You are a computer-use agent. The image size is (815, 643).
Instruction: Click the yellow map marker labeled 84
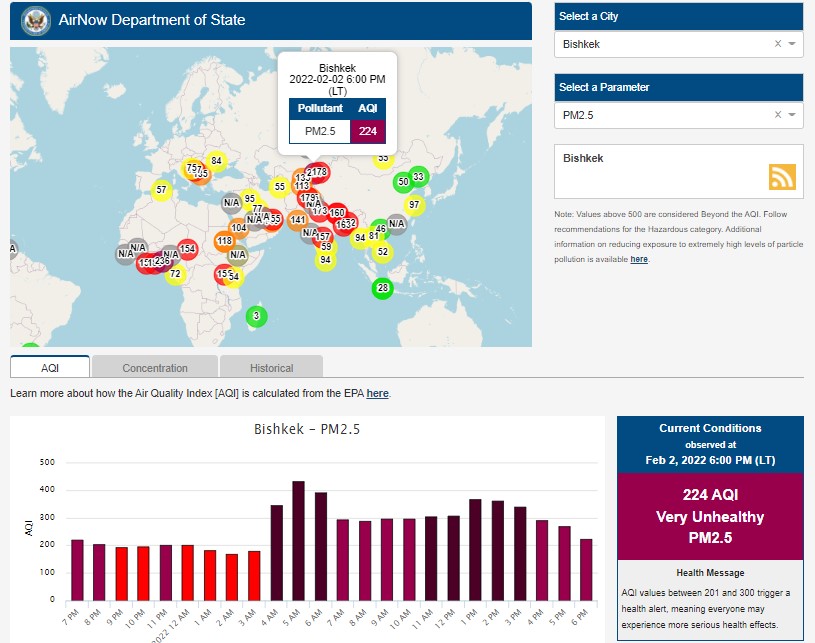click(216, 161)
